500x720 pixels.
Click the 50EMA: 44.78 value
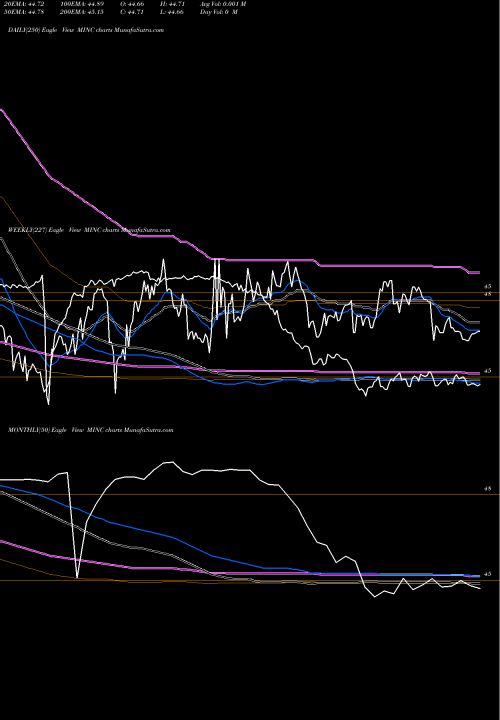tap(24, 12)
